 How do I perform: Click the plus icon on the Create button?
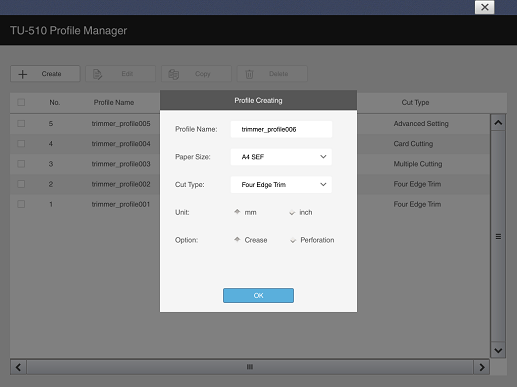click(x=23, y=74)
